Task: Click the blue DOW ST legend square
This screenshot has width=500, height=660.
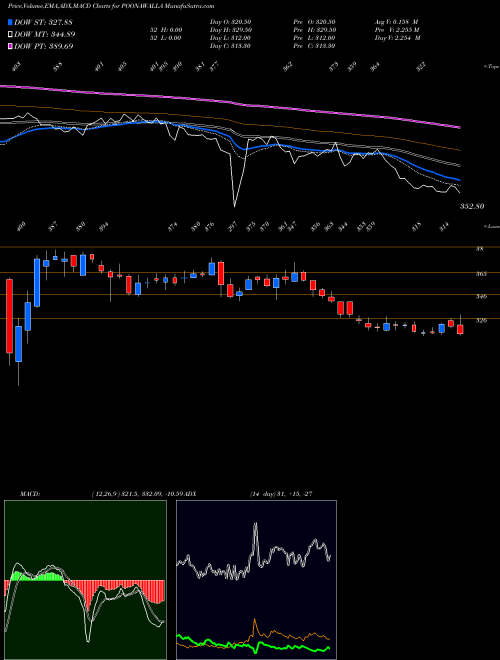Action: click(10, 22)
